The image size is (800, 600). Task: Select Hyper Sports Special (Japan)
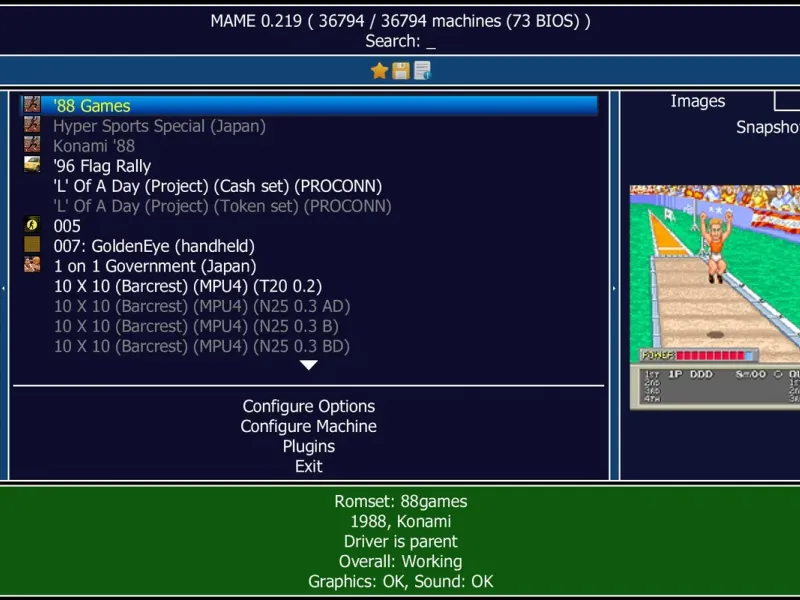159,126
